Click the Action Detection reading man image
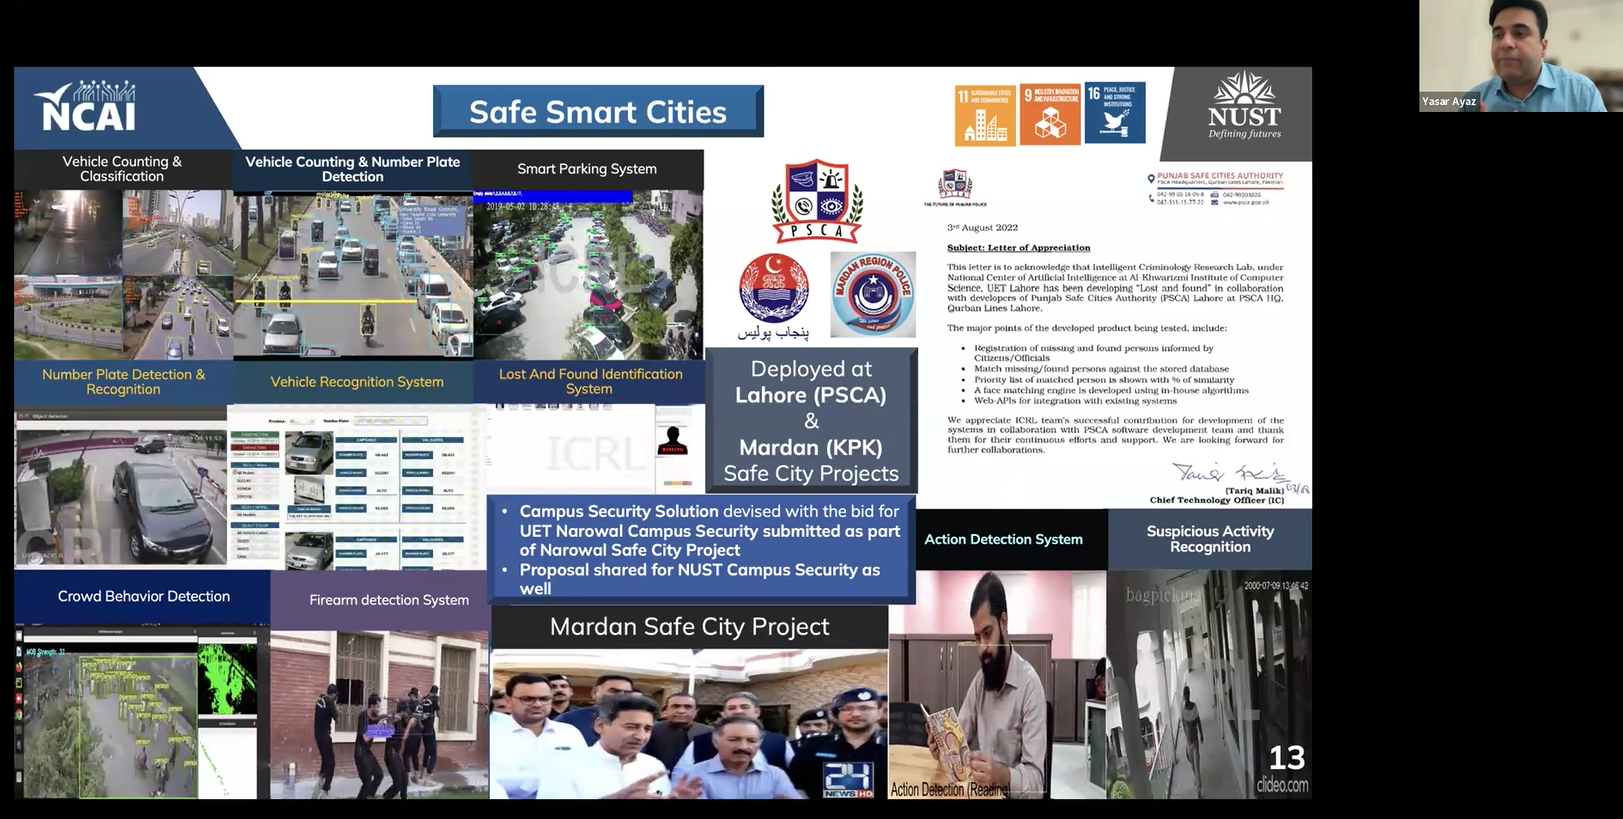 point(997,685)
